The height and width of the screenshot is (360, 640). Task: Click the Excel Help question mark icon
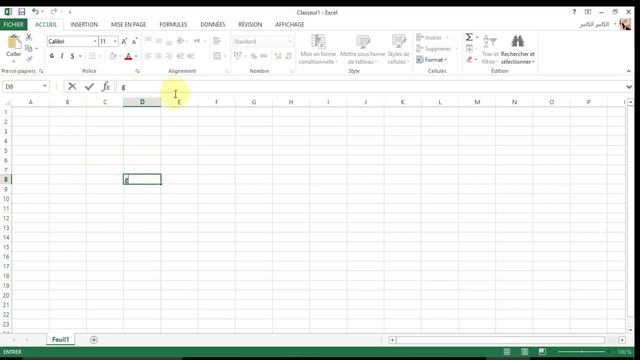[574, 12]
